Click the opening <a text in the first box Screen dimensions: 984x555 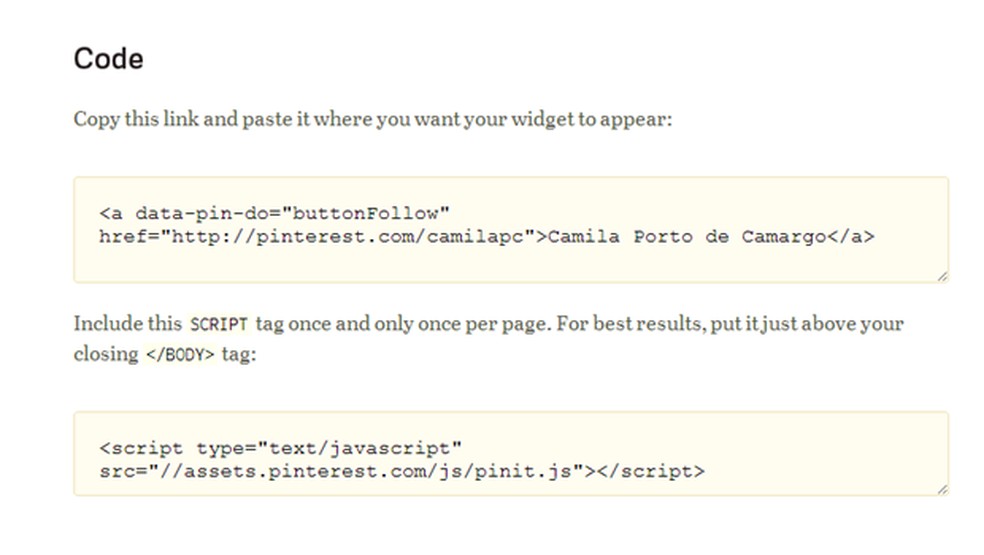(x=112, y=212)
